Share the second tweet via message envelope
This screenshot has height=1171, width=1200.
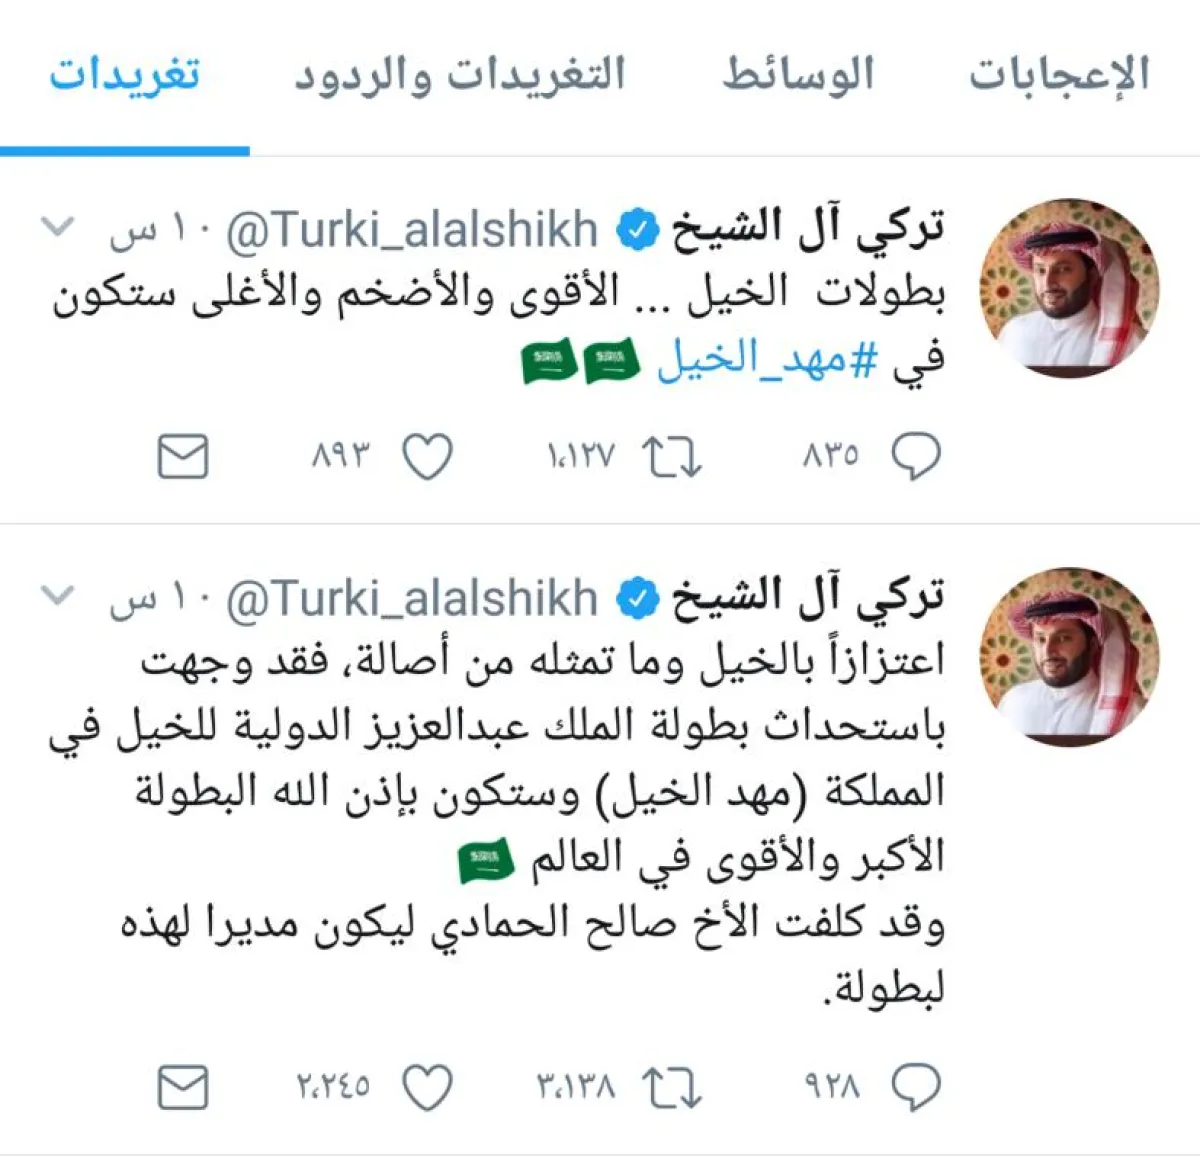click(x=183, y=1087)
